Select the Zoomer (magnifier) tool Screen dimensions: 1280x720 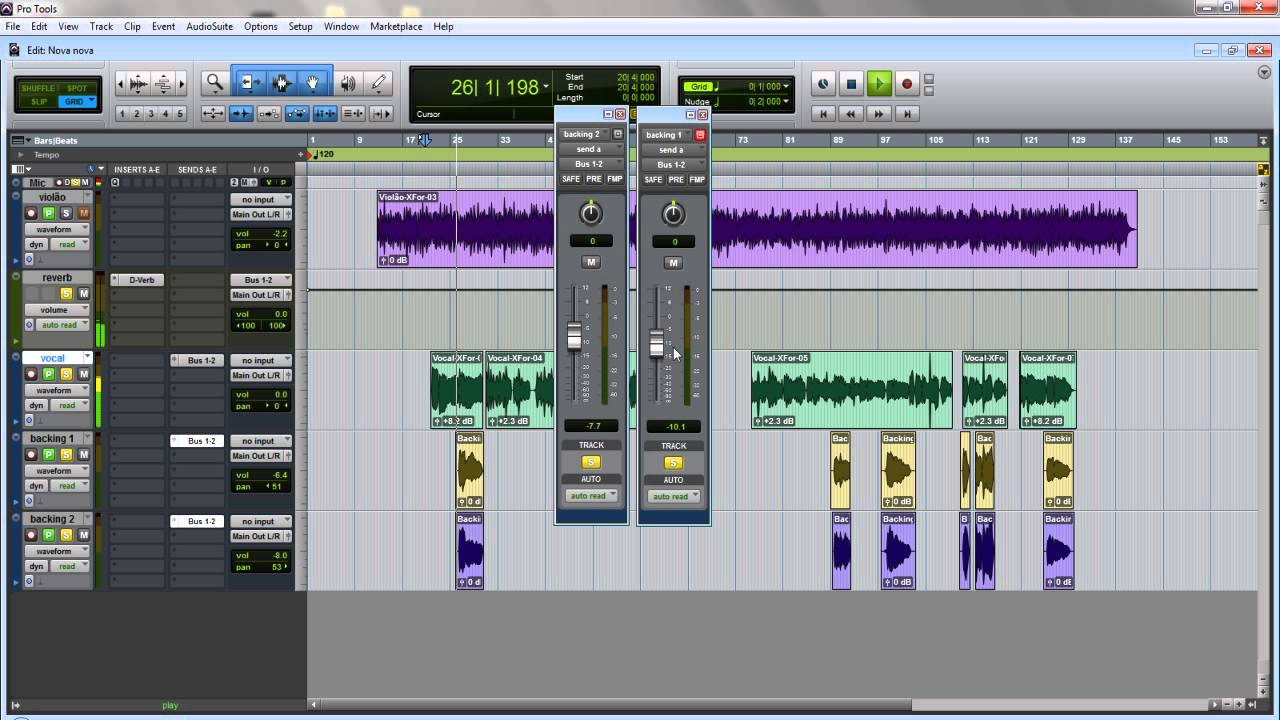(214, 84)
